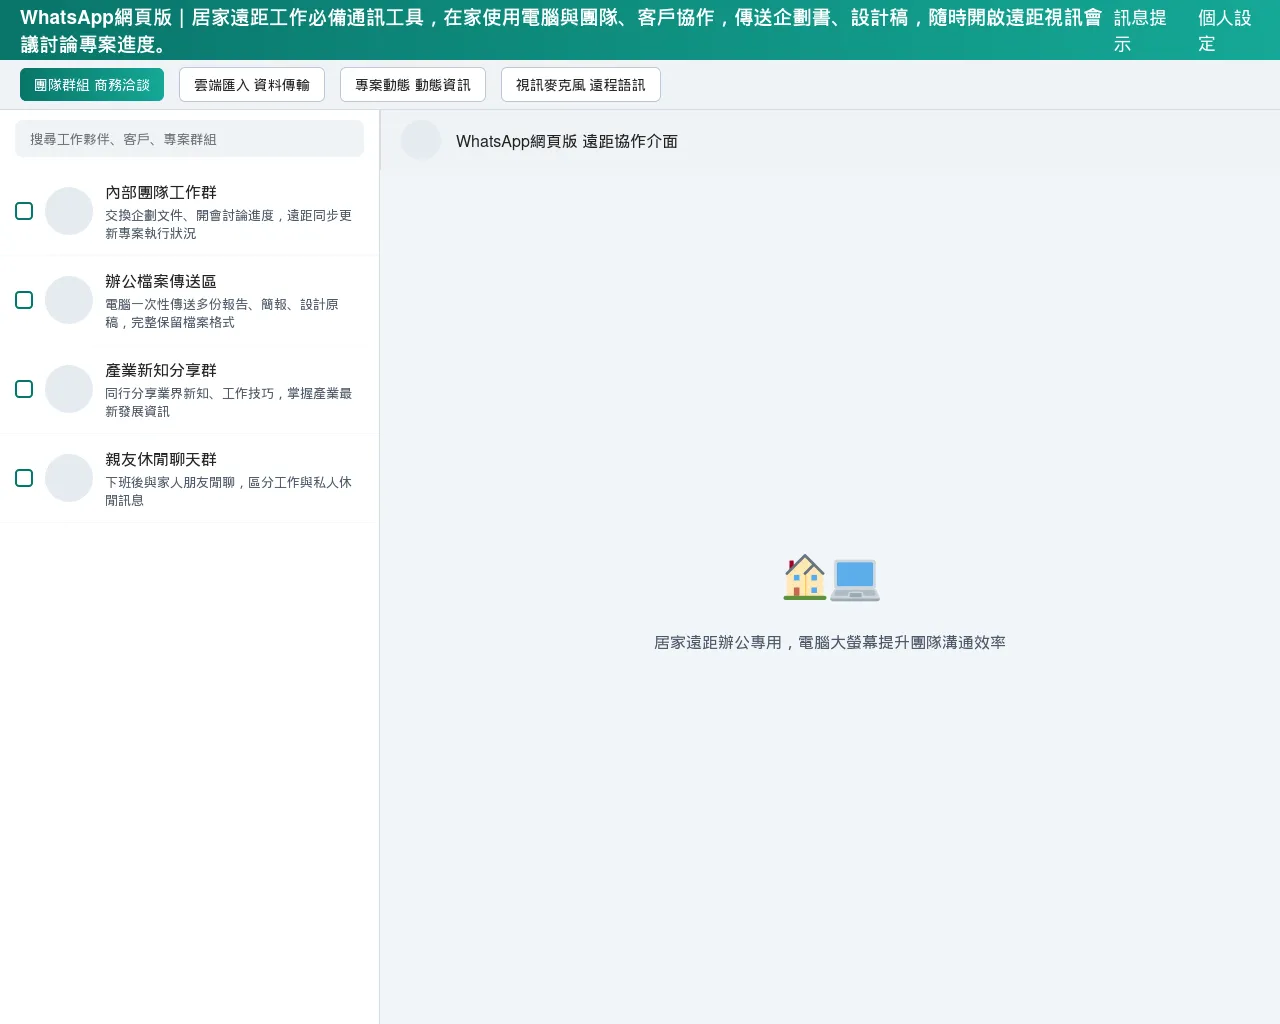This screenshot has width=1280, height=1024.
Task: Check the 內部團隊工作群 checkbox
Action: point(24,211)
